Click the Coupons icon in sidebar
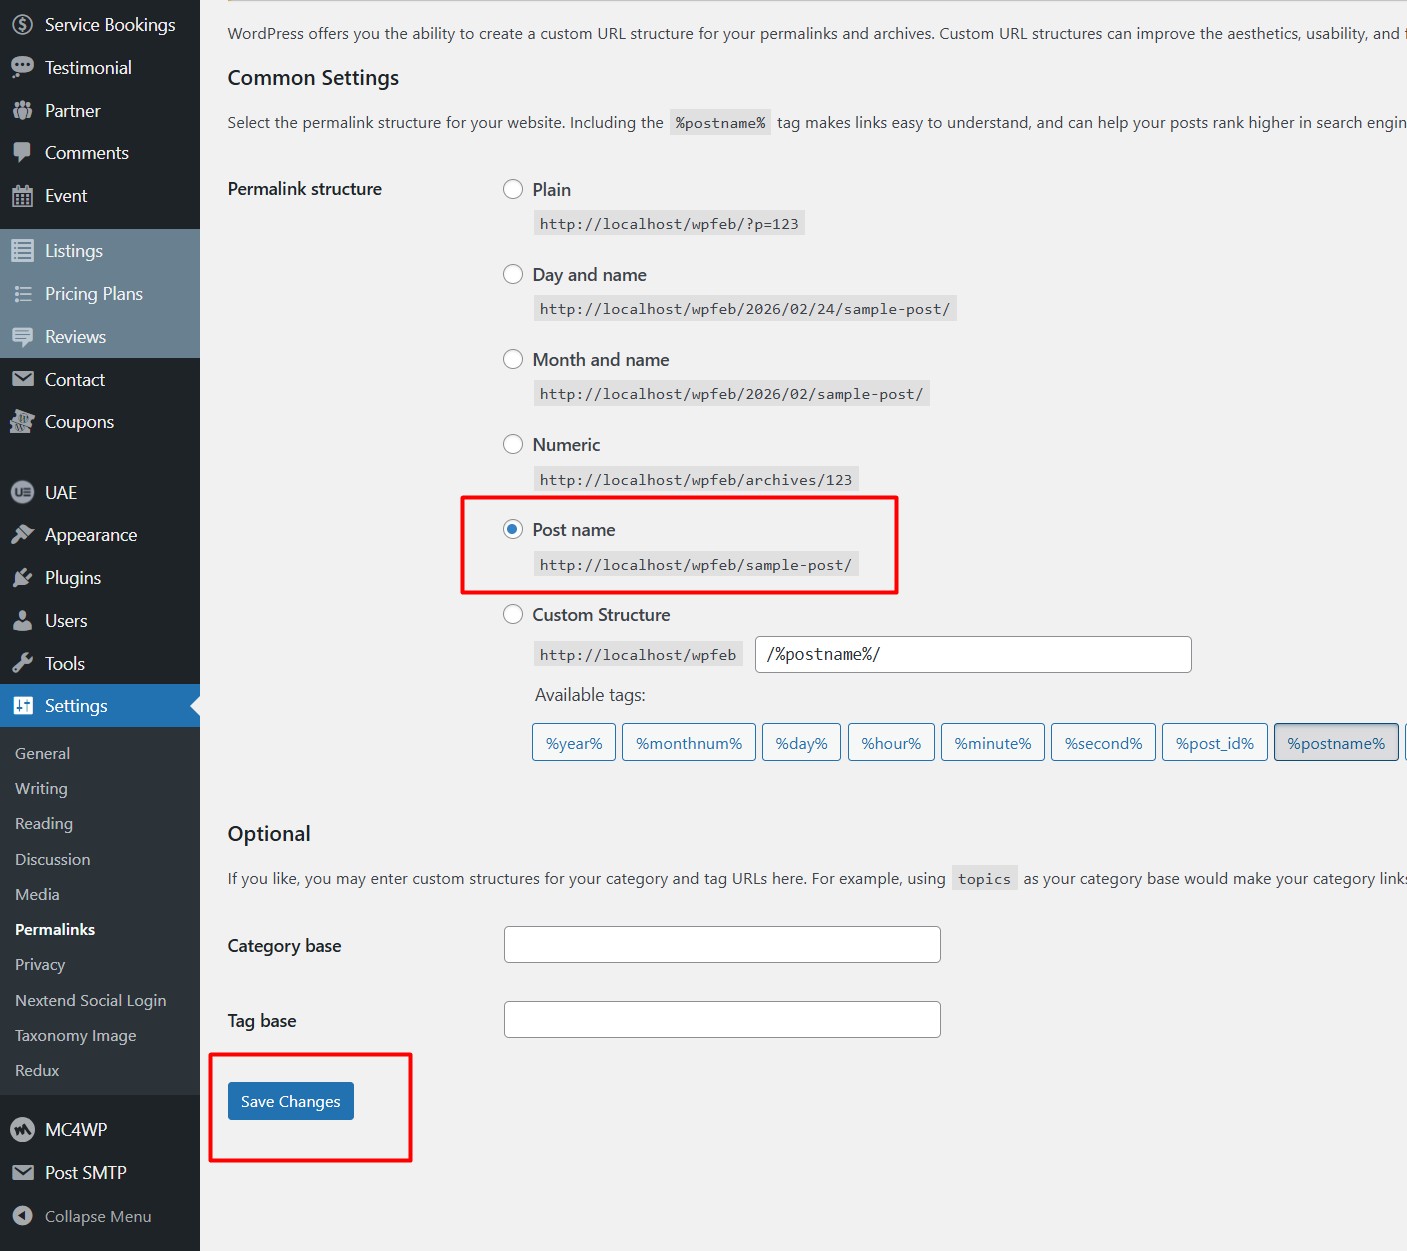 [x=22, y=422]
